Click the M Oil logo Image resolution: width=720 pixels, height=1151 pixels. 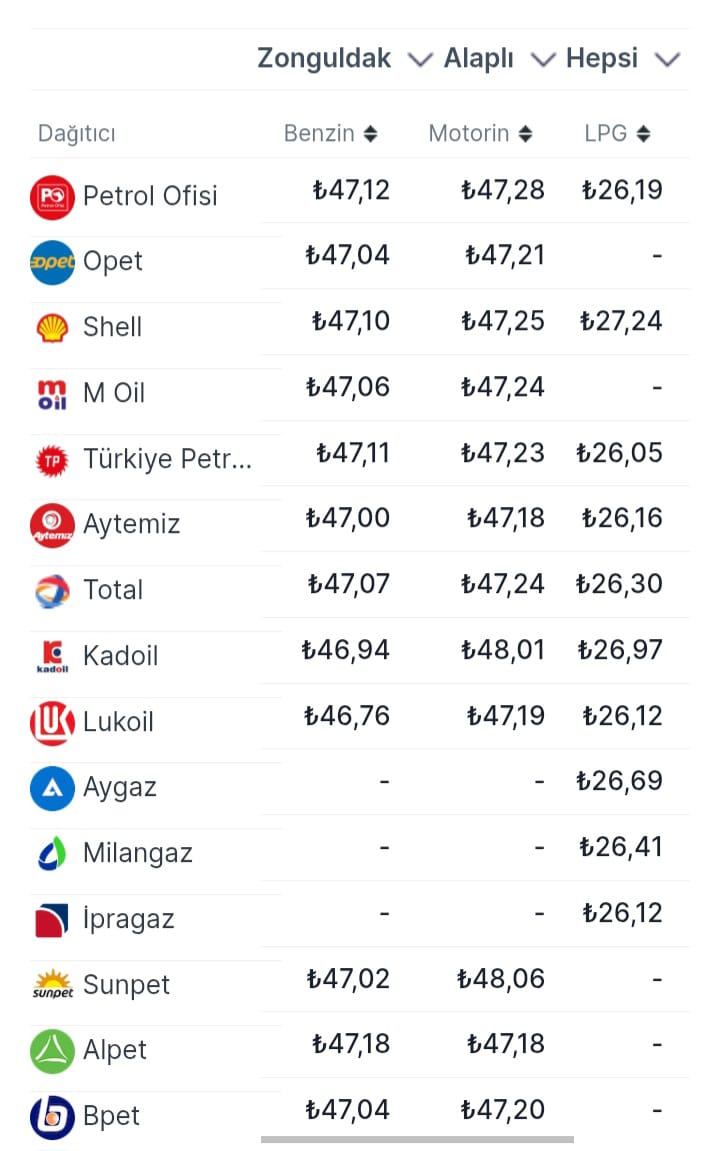click(x=52, y=394)
